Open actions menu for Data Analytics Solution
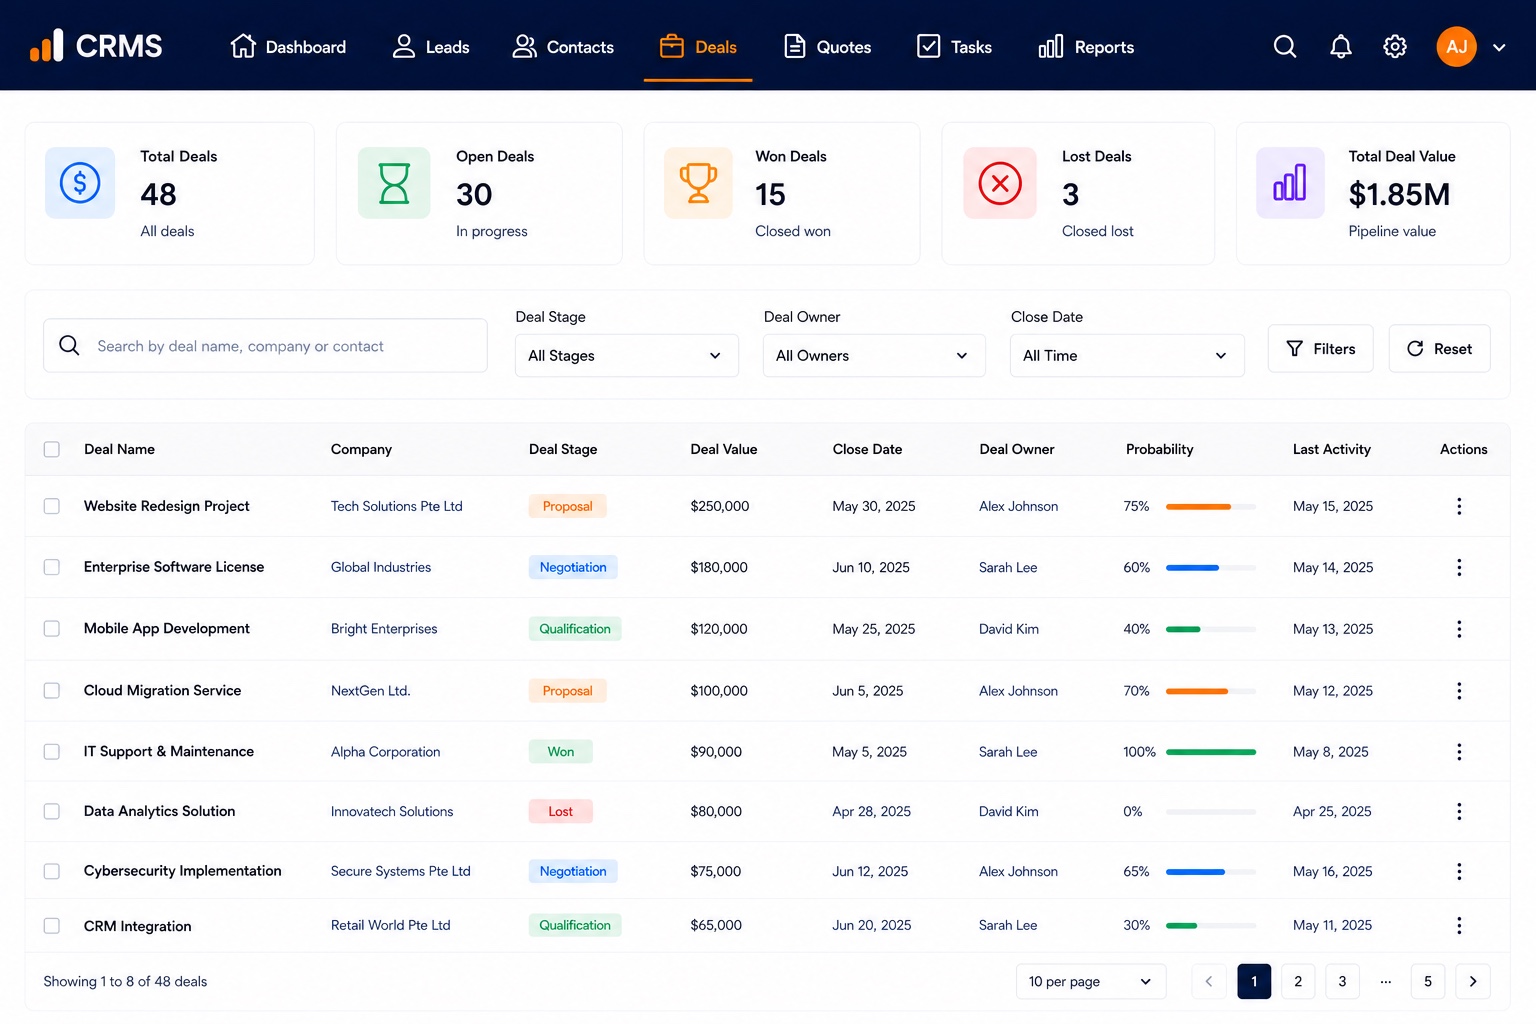Screen dimensions: 1536x1024 pyautogui.click(x=1459, y=811)
